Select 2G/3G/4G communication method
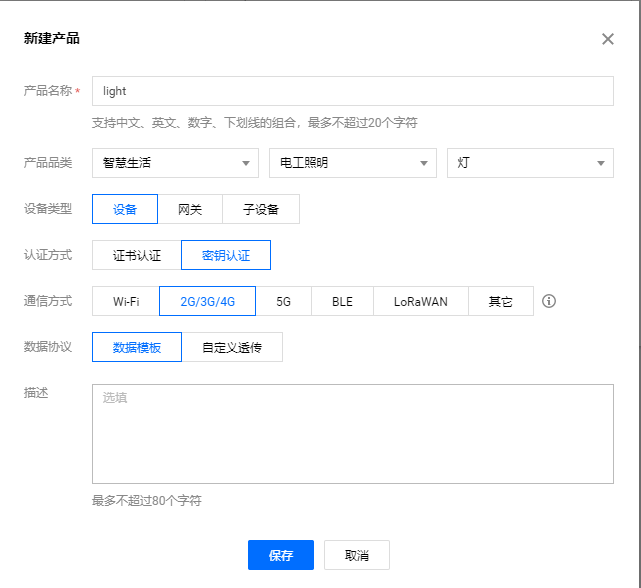Screen dimensions: 641x588 tap(207, 301)
